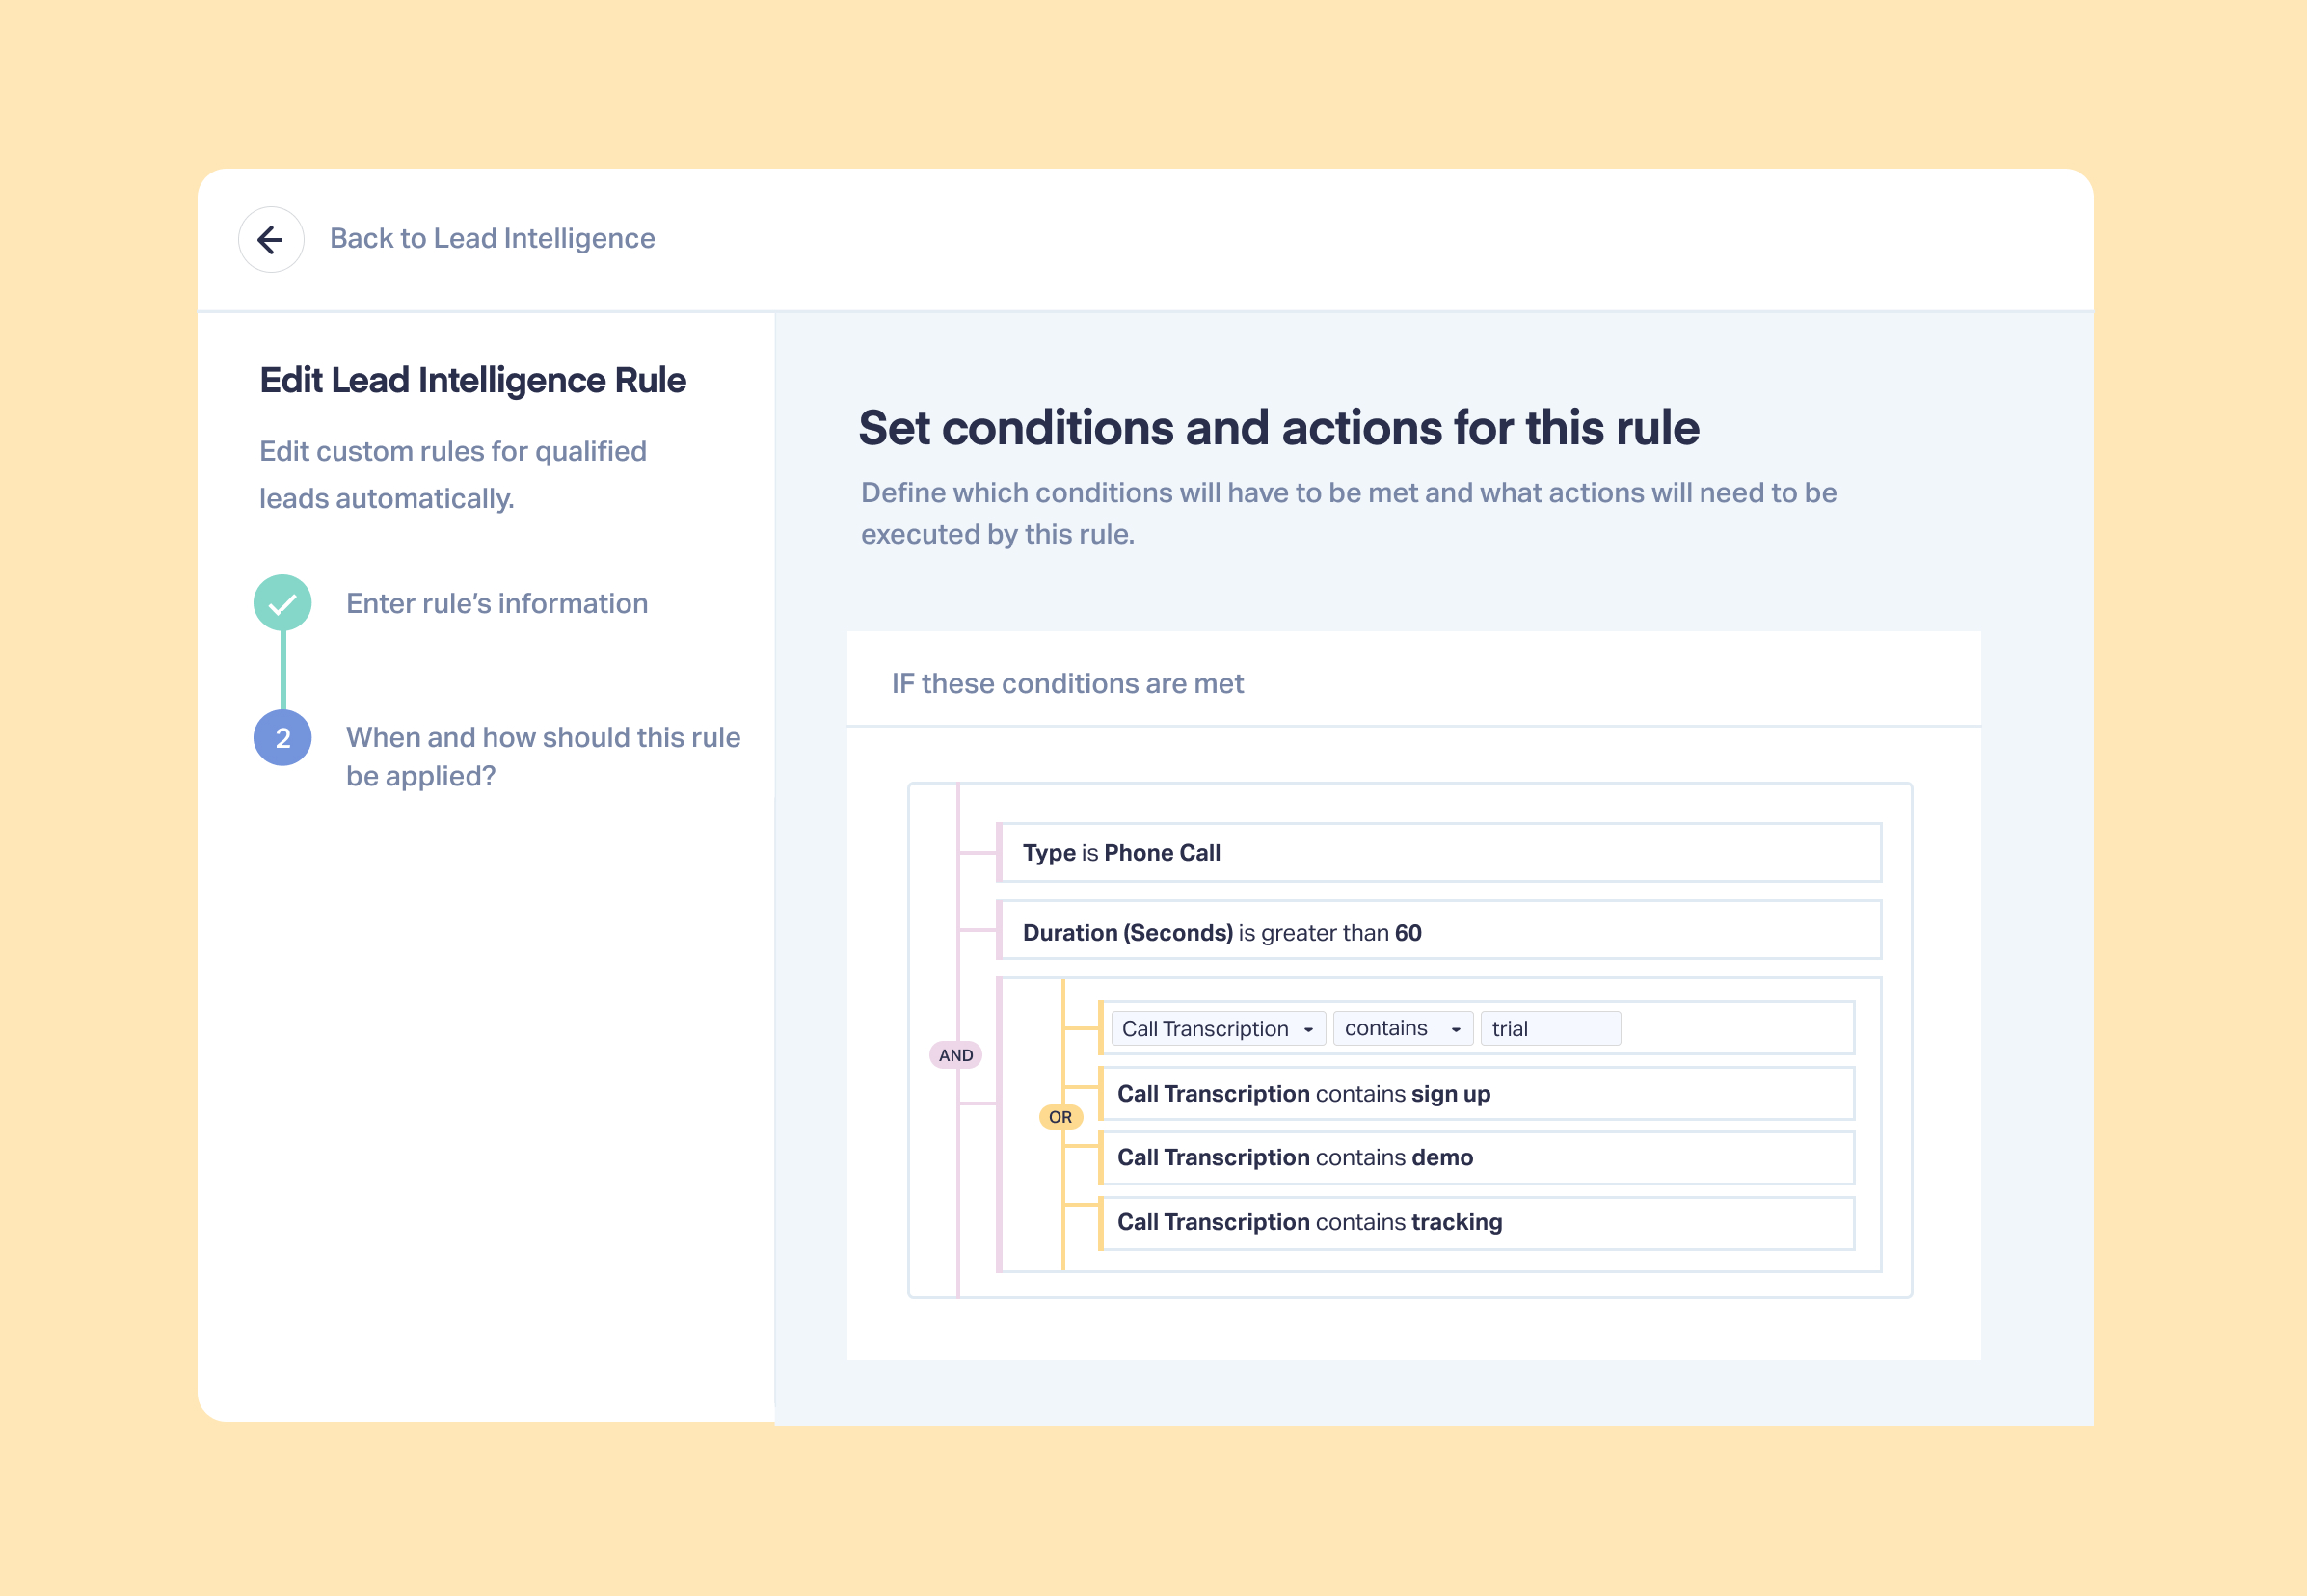Click the IF these conditions are met header
This screenshot has height=1596, width=2307.
pyautogui.click(x=1067, y=683)
